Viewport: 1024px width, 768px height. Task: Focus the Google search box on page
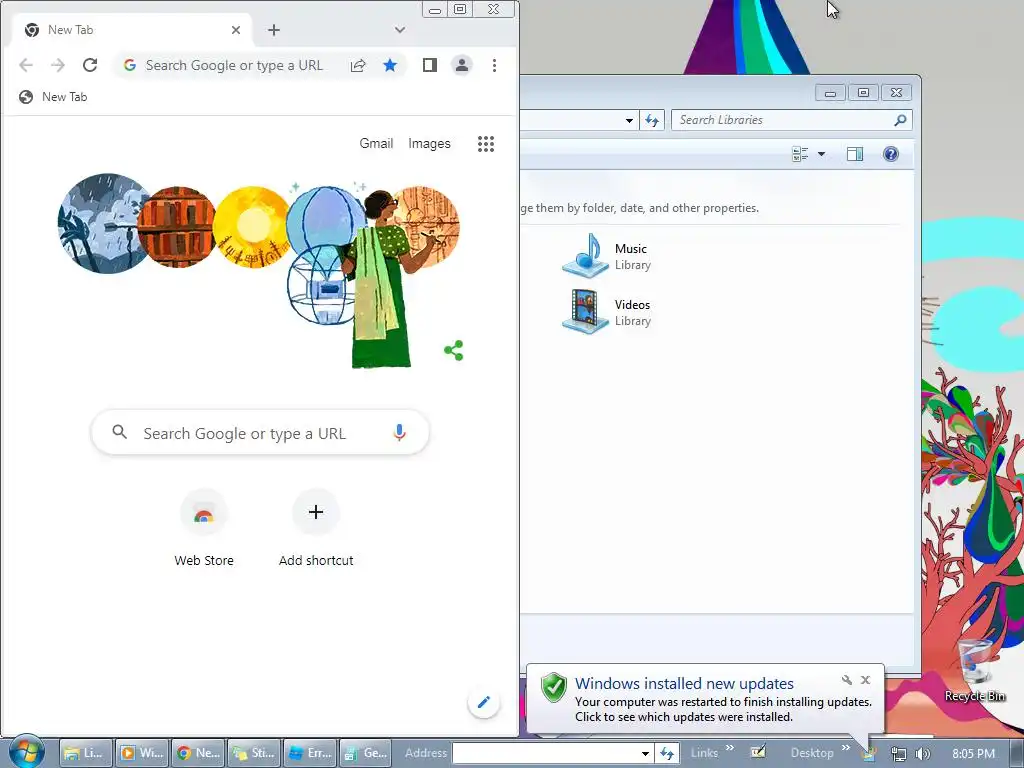(x=260, y=433)
